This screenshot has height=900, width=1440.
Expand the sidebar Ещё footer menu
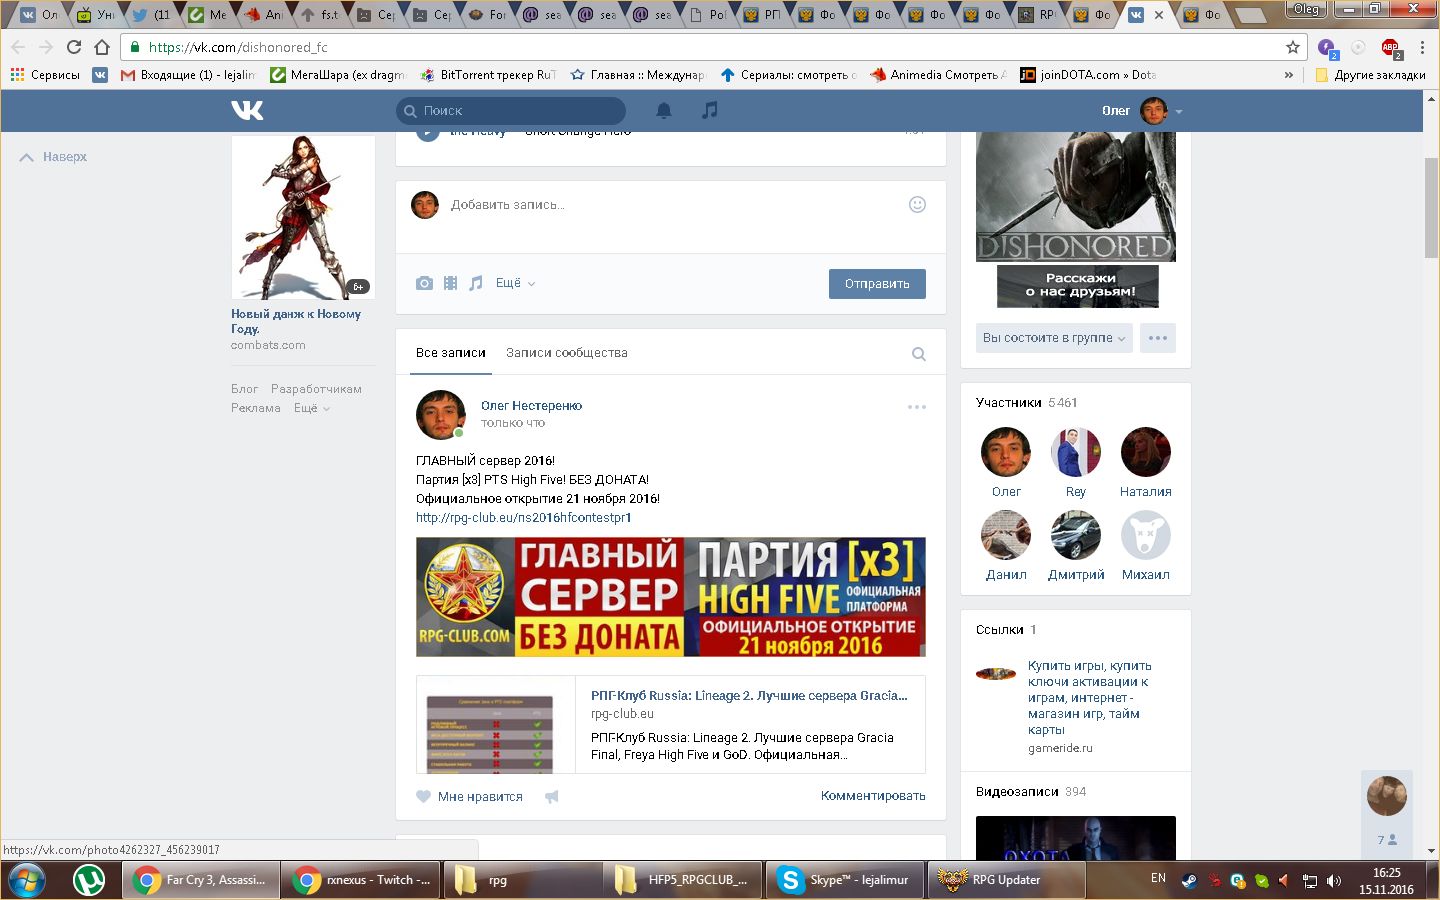(x=312, y=408)
